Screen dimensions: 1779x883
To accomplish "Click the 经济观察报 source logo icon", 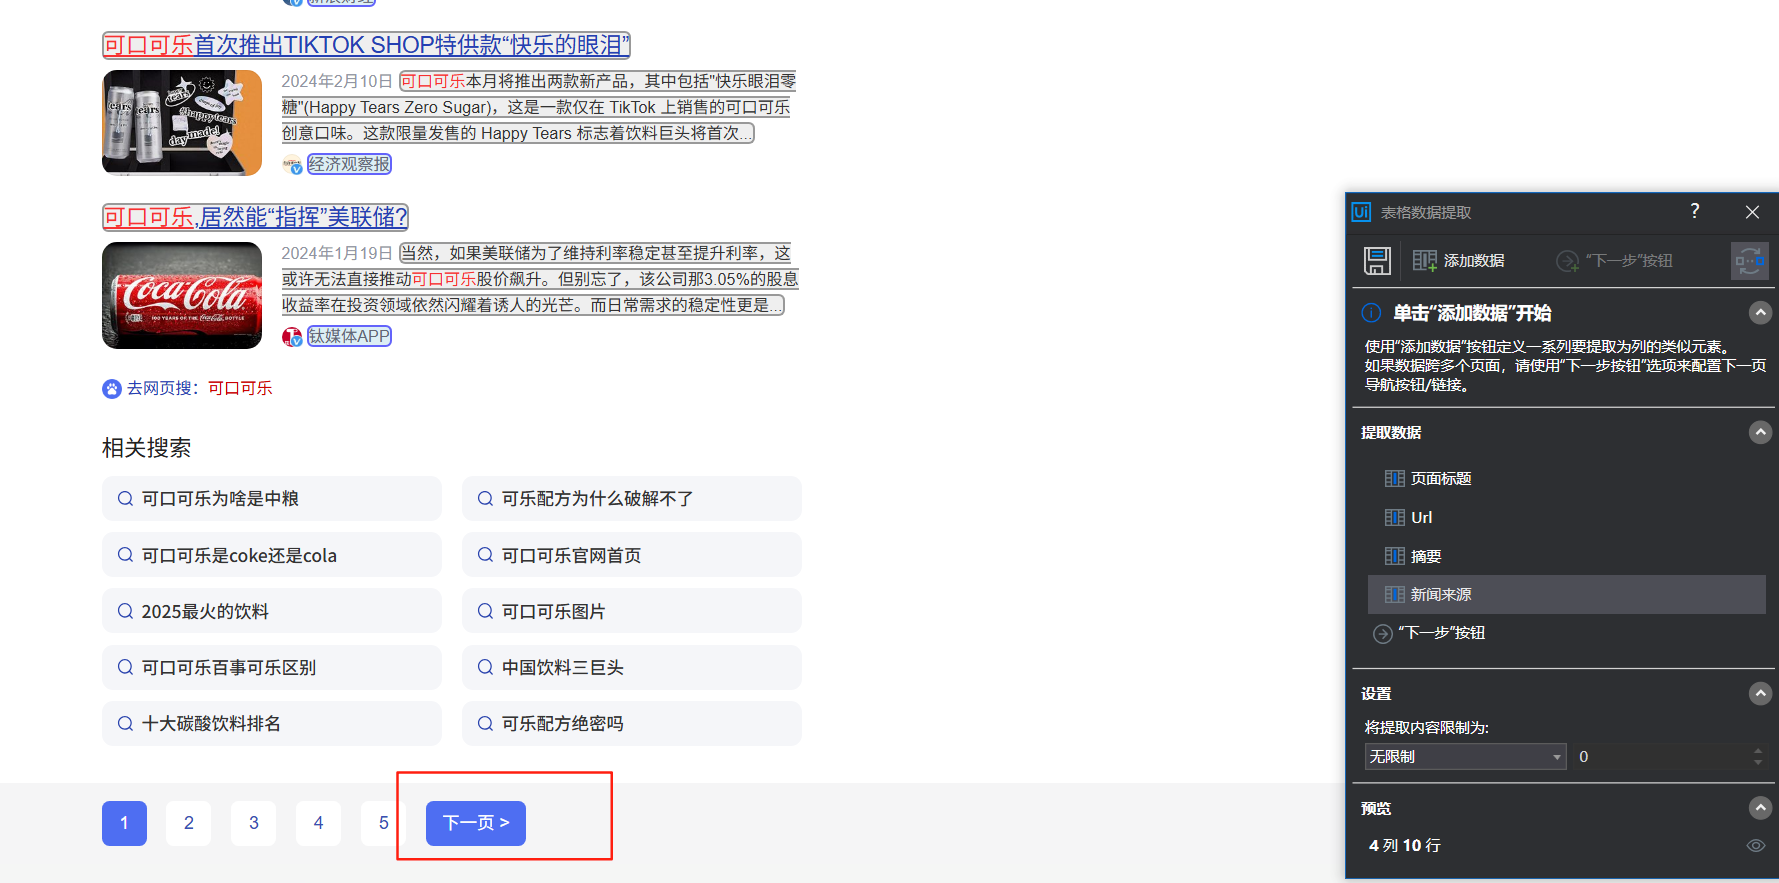I will click(292, 165).
